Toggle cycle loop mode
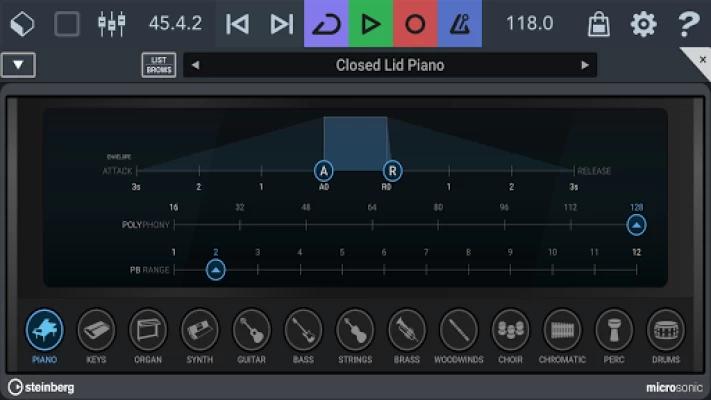Screen dimensions: 711x400 pos(326,24)
